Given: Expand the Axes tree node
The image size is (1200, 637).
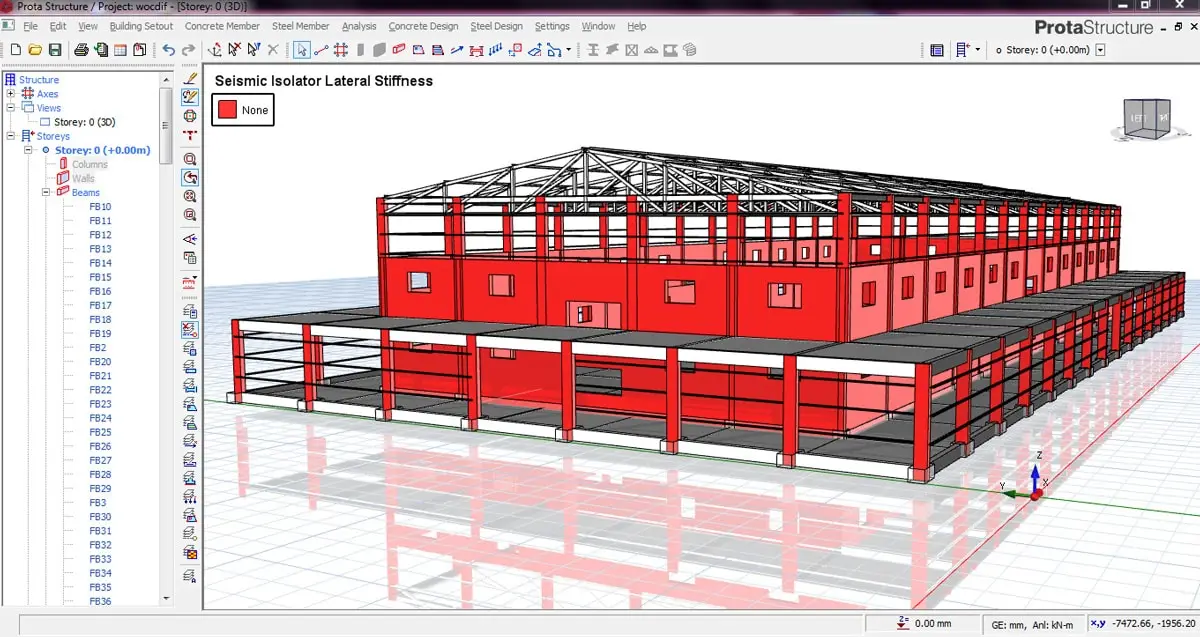Looking at the screenshot, I should (11, 94).
